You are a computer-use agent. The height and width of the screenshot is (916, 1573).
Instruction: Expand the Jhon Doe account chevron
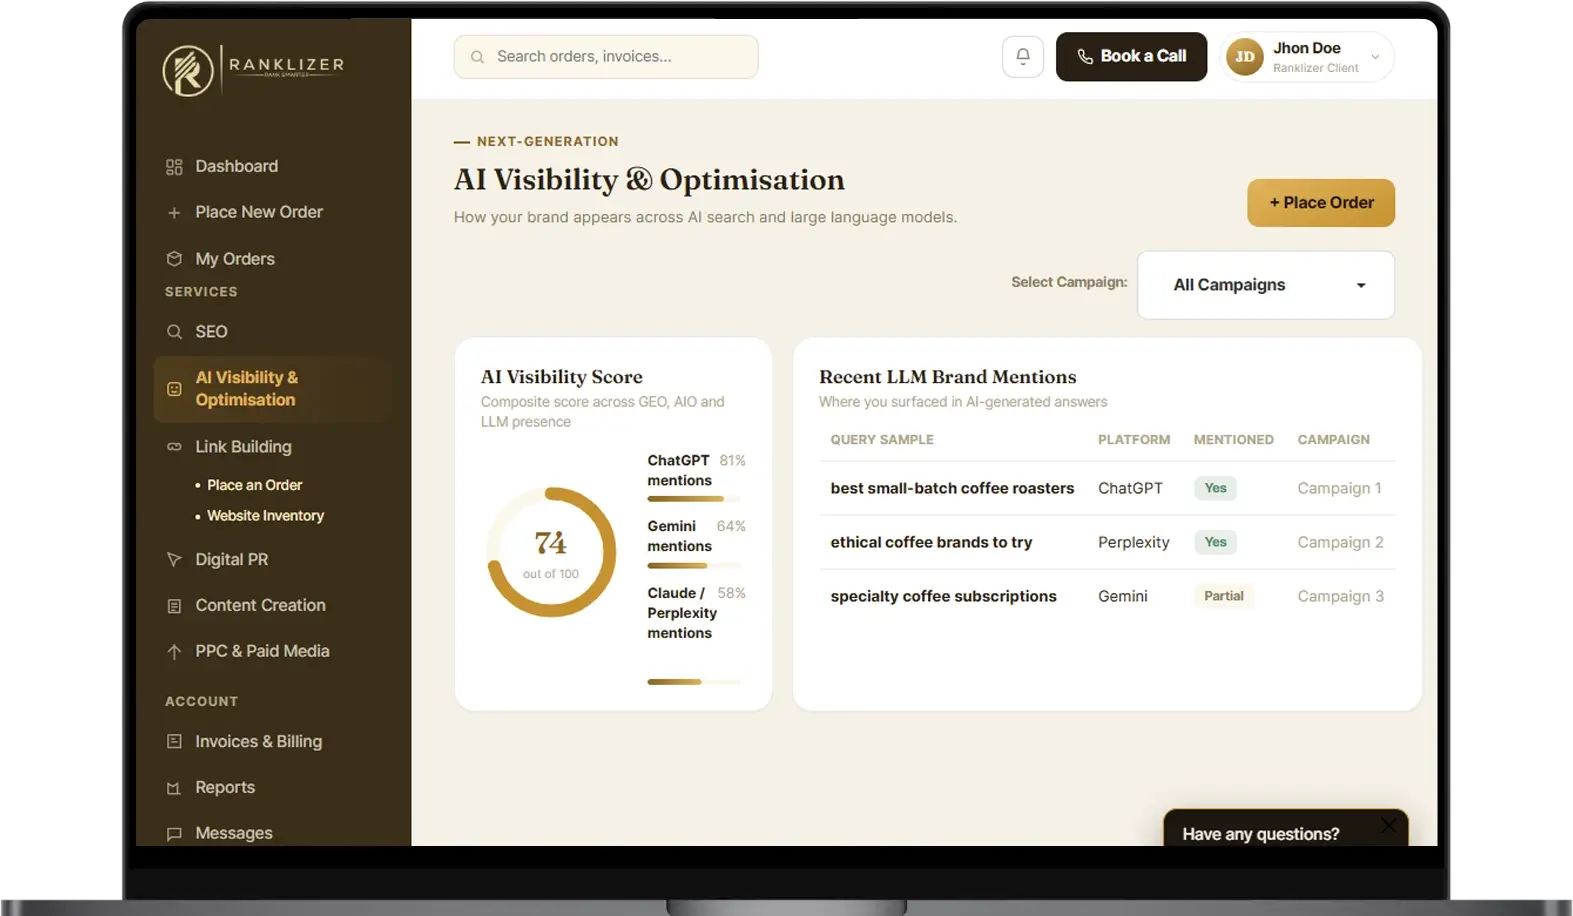point(1375,57)
